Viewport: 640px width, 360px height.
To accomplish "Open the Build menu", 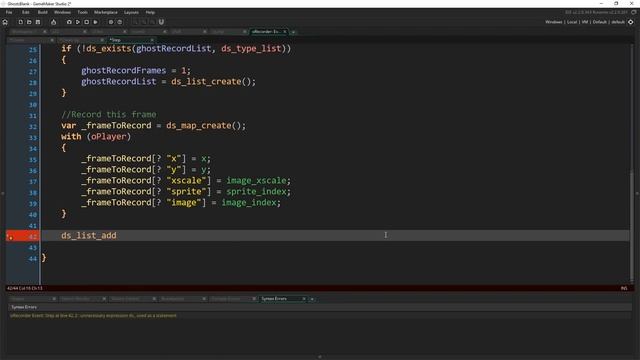I will 42,12.
